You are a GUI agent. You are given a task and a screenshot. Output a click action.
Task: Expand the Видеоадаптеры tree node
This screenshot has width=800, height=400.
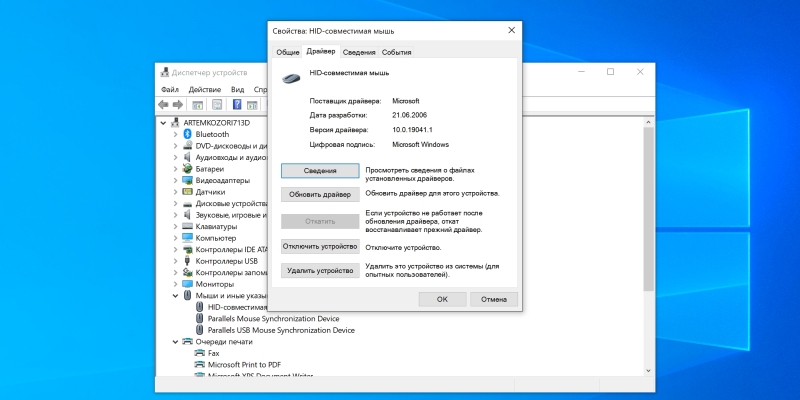coord(175,180)
